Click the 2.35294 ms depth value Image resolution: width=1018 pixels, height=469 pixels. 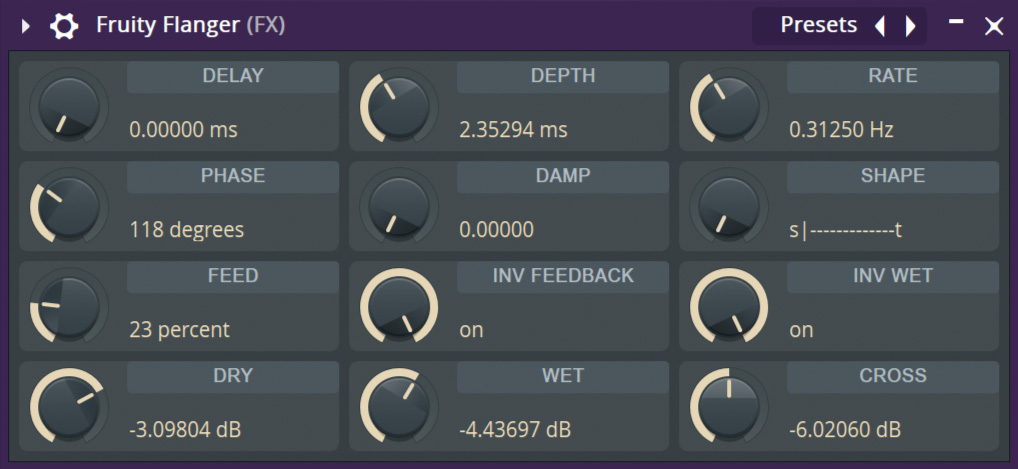[x=513, y=130]
